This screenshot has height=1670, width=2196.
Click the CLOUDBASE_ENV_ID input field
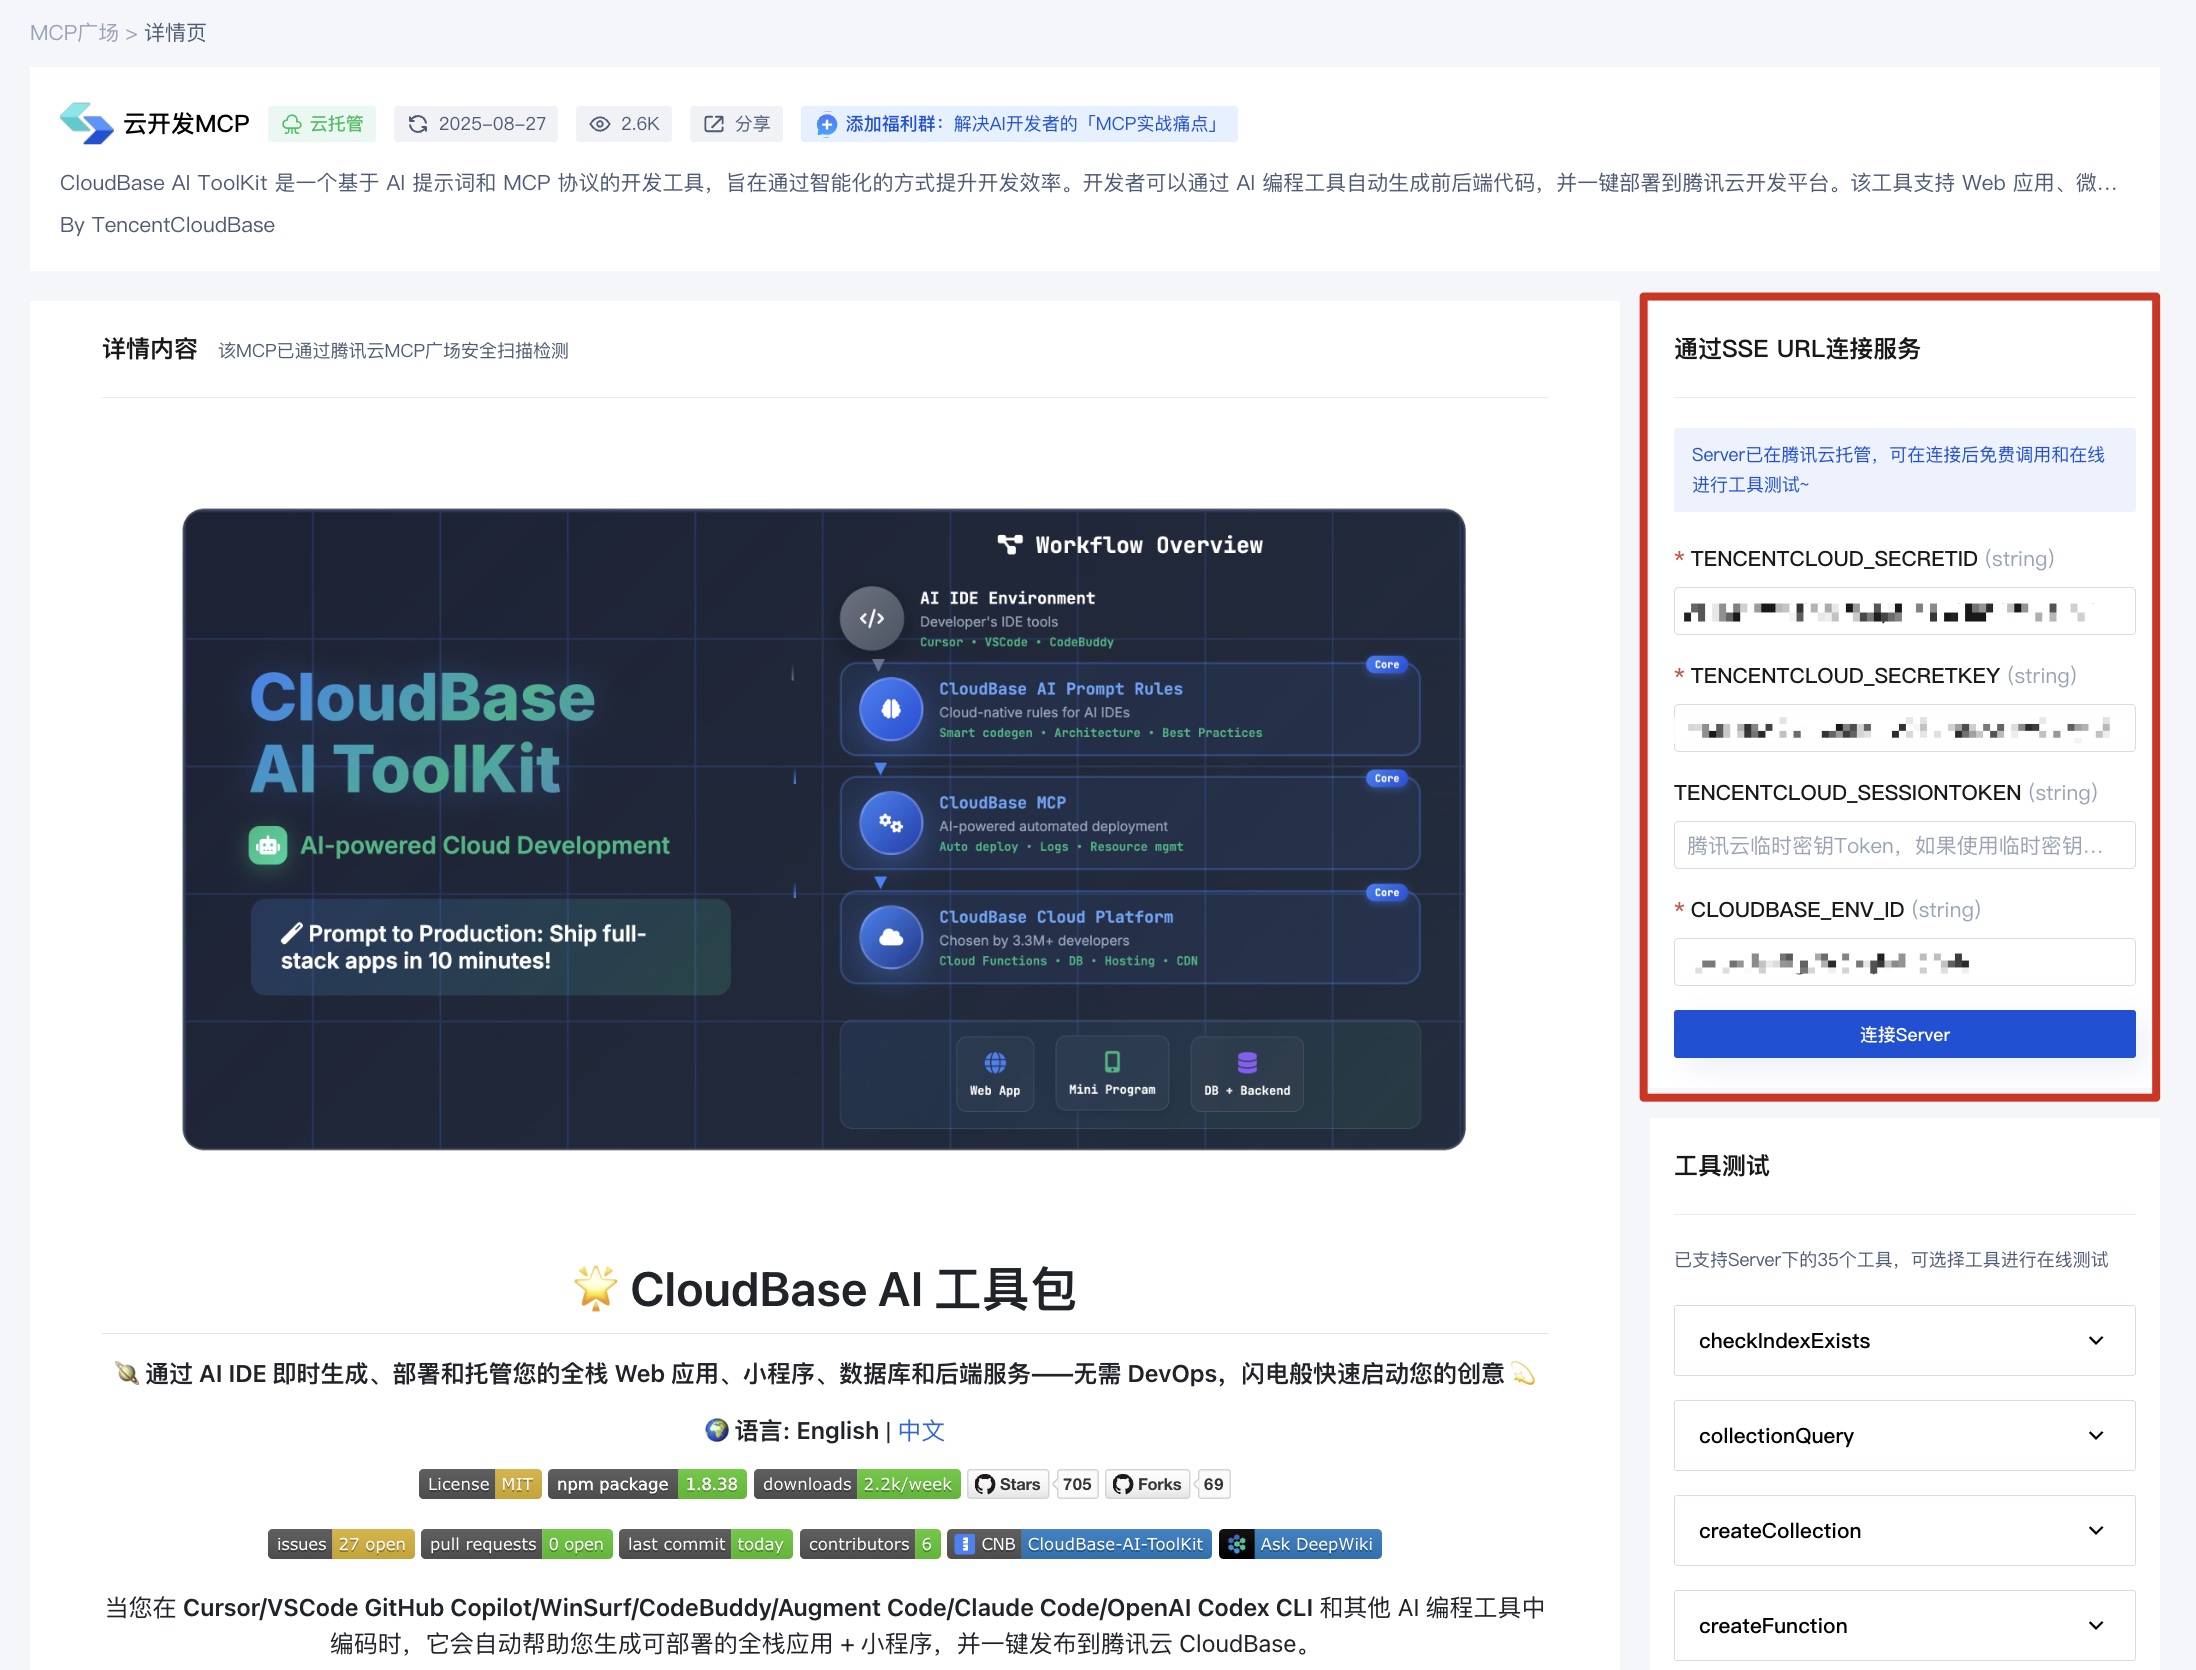1904,962
